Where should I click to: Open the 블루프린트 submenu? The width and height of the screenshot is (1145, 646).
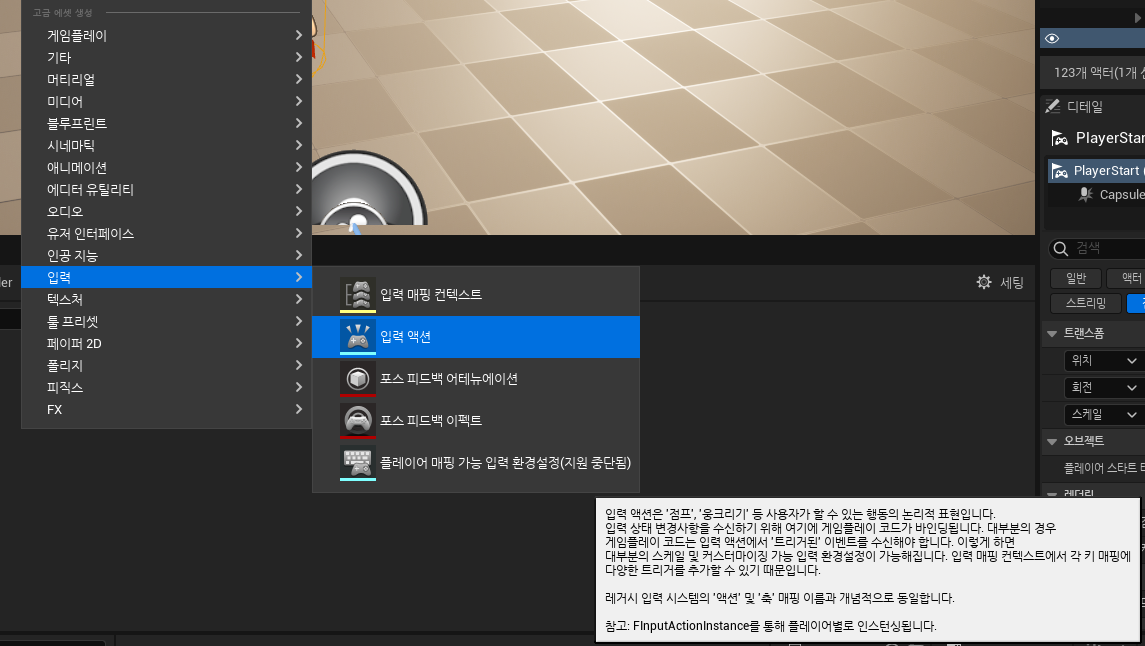166,123
